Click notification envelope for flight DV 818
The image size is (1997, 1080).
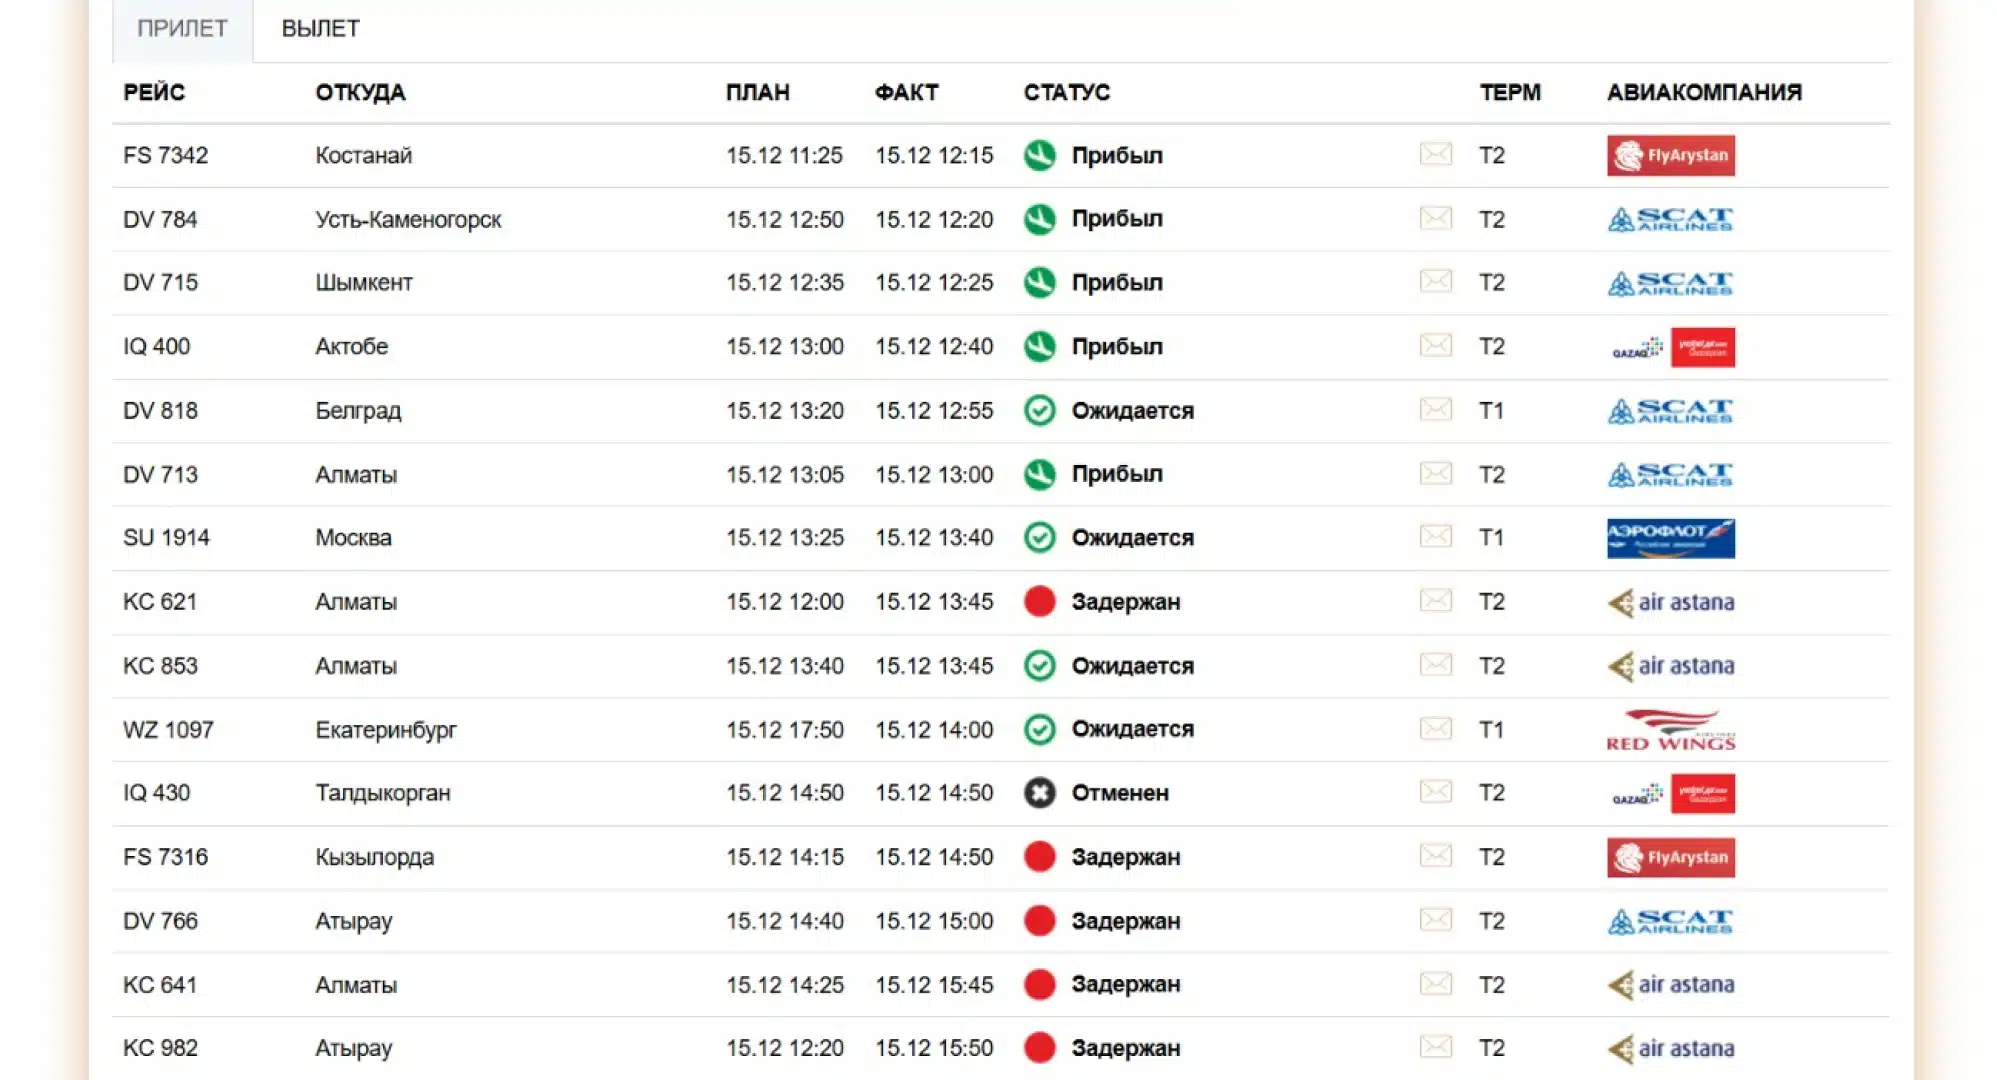point(1435,409)
